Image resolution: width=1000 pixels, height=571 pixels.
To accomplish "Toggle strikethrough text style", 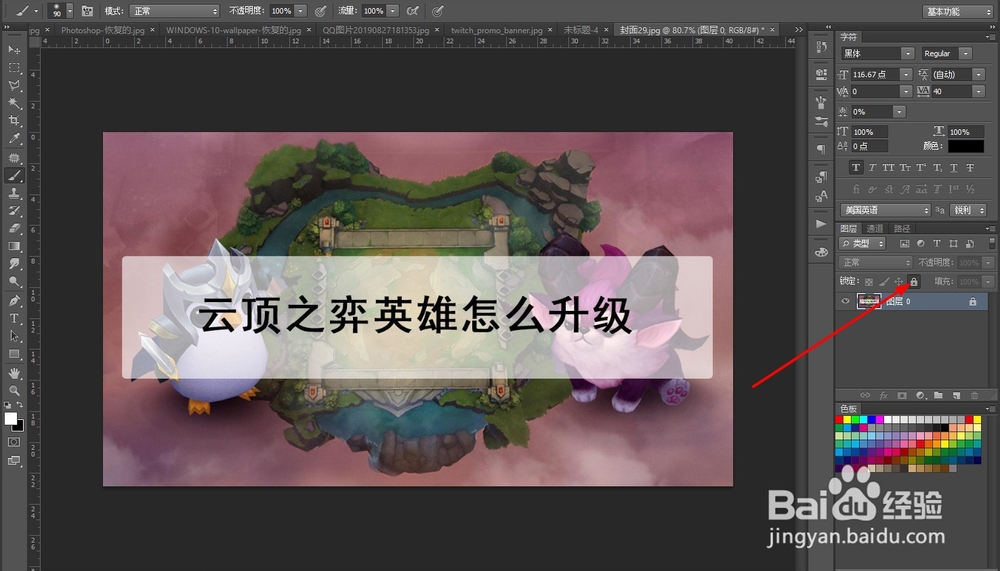I will [970, 168].
